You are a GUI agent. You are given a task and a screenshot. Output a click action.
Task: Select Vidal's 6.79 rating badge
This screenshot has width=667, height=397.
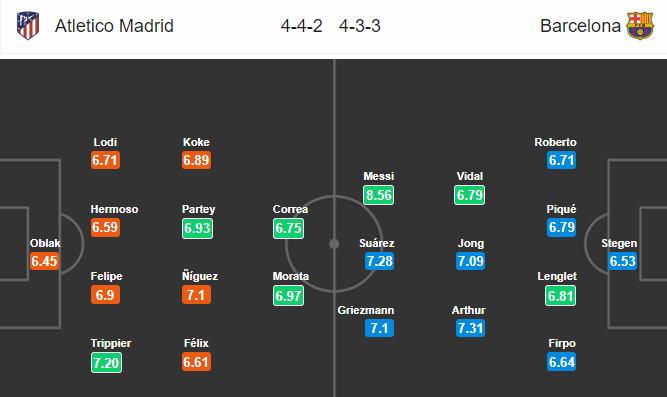pyautogui.click(x=470, y=195)
